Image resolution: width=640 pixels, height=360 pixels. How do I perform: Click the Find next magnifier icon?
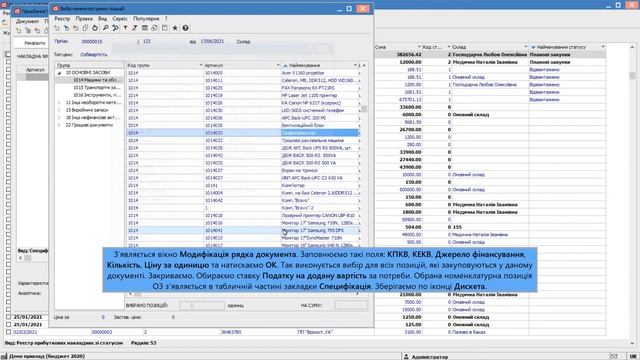pos(115,28)
